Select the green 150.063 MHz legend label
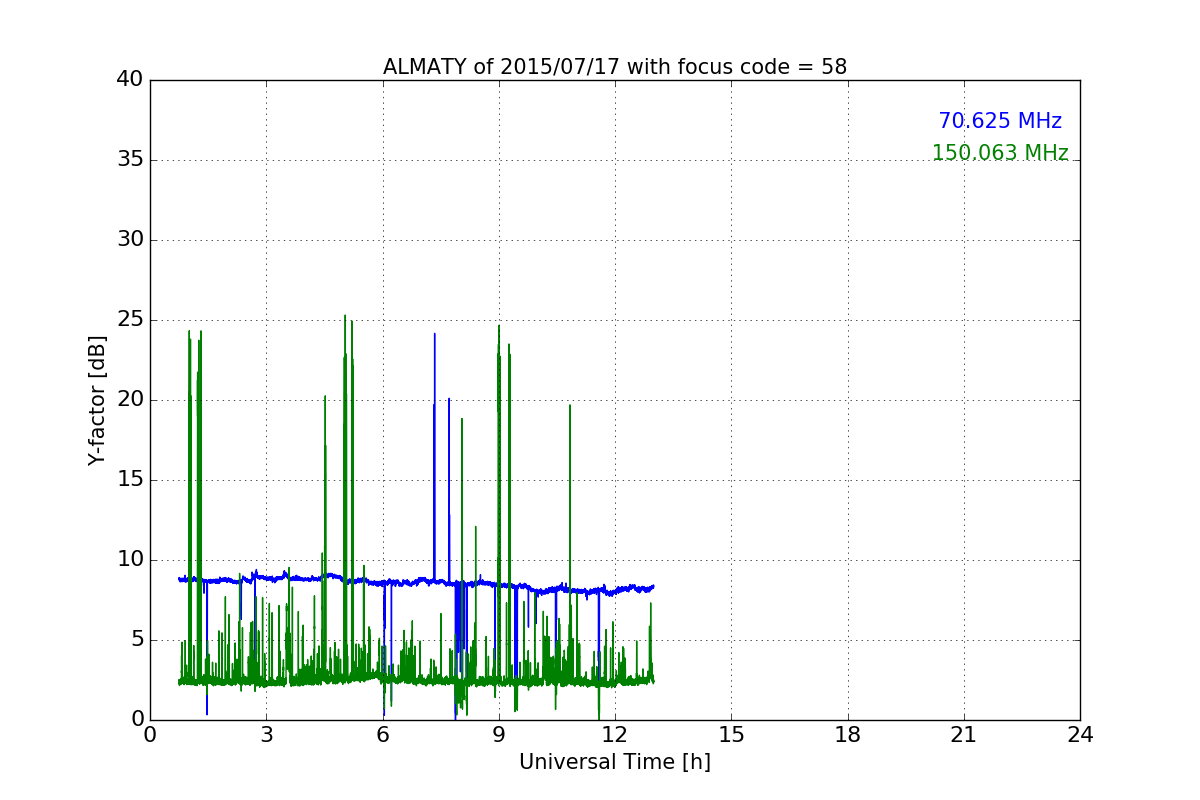The width and height of the screenshot is (1200, 800). tap(1000, 153)
